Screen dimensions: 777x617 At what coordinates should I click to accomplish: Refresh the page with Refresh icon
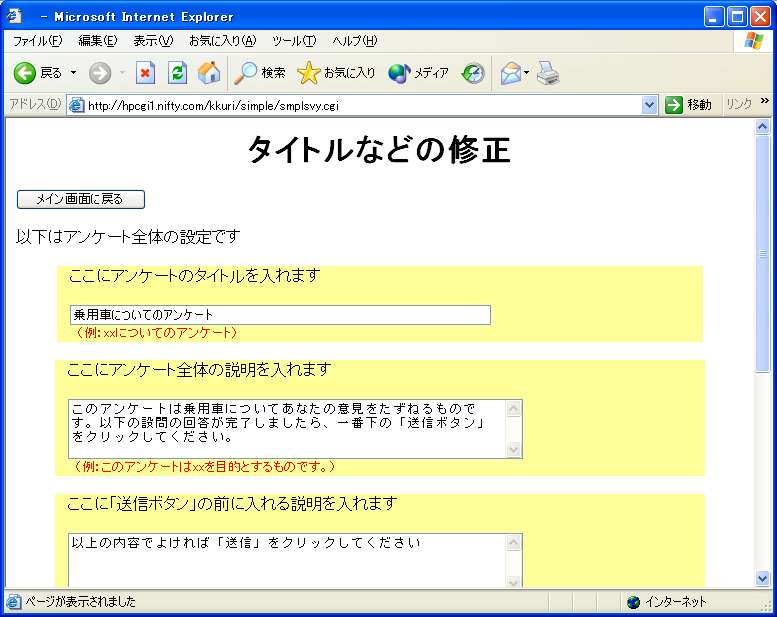pos(177,73)
